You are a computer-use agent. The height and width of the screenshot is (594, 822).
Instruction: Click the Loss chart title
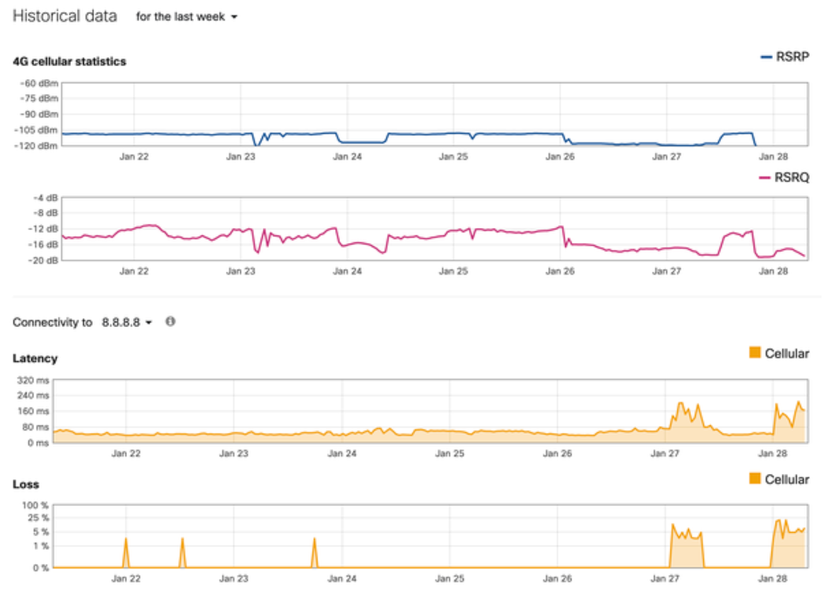(x=26, y=484)
